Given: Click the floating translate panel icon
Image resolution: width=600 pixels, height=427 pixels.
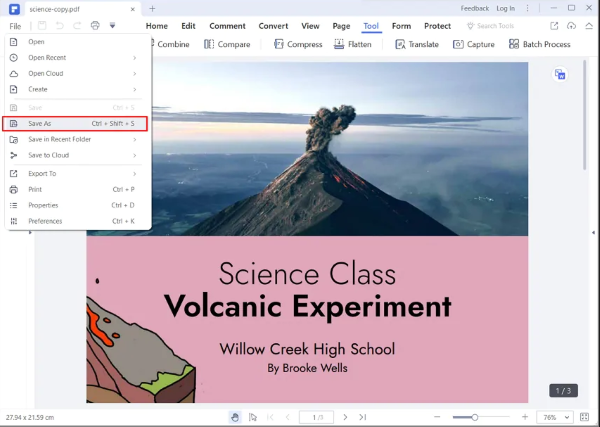Looking at the screenshot, I should point(560,74).
